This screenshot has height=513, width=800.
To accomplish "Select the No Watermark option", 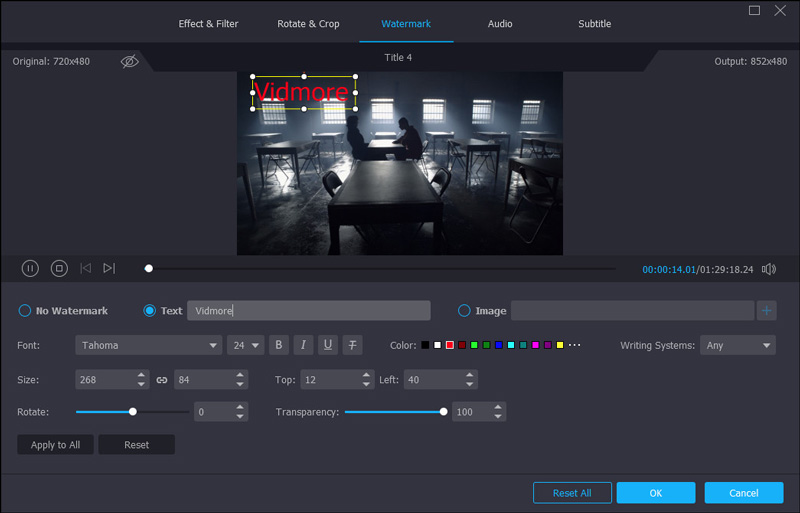I will [x=25, y=311].
